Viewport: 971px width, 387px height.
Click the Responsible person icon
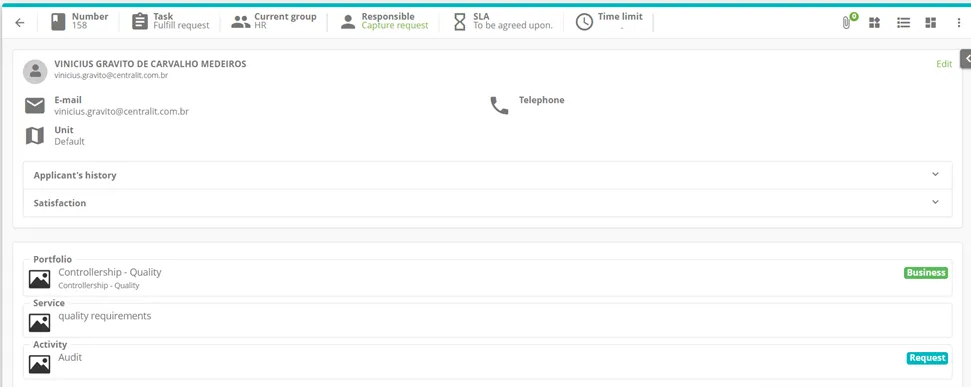pos(348,23)
